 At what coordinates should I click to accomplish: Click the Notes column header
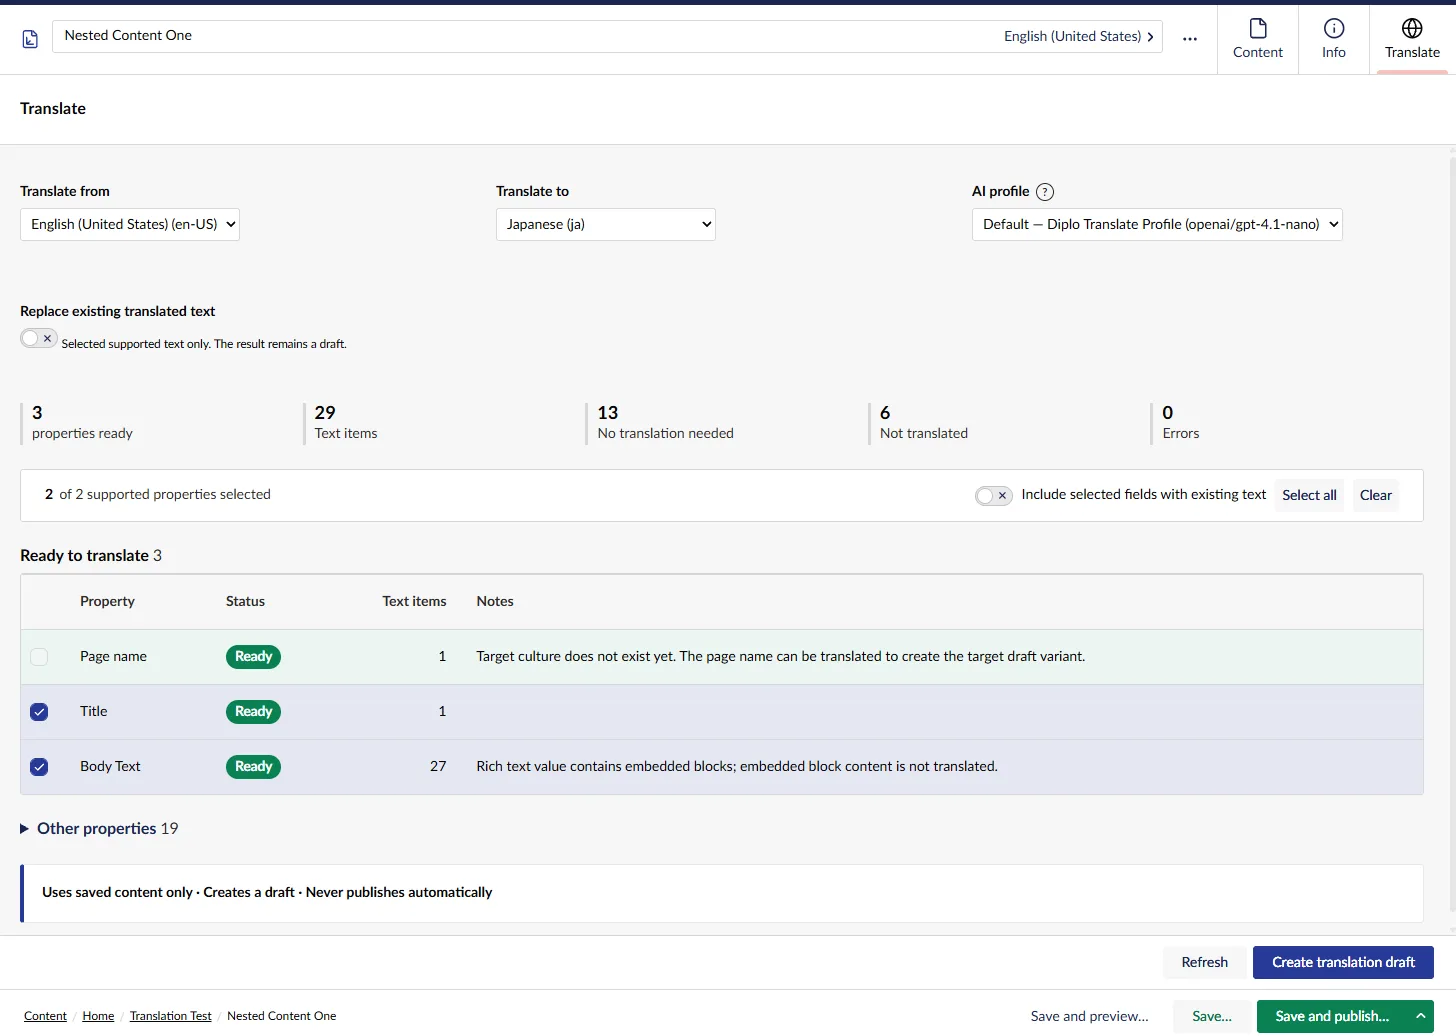(495, 601)
